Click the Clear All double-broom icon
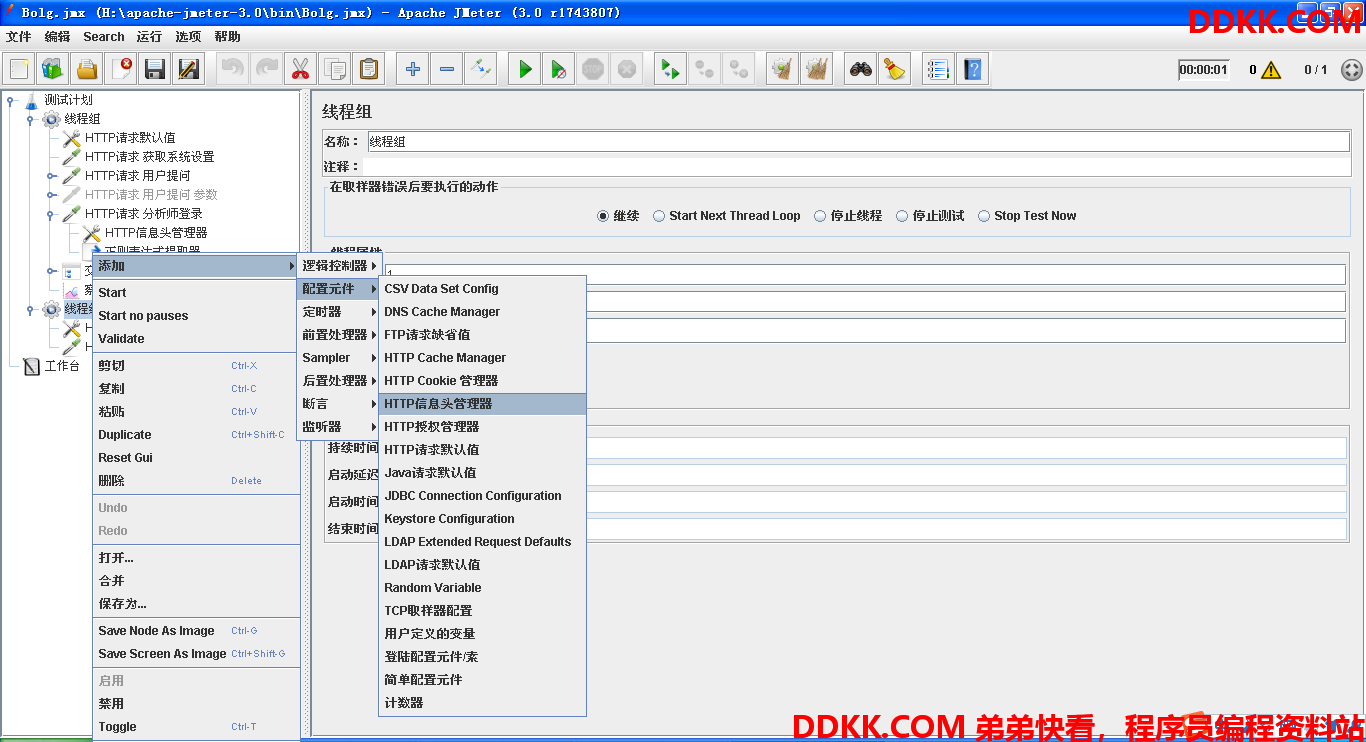Image resolution: width=1366 pixels, height=742 pixels. coord(817,69)
